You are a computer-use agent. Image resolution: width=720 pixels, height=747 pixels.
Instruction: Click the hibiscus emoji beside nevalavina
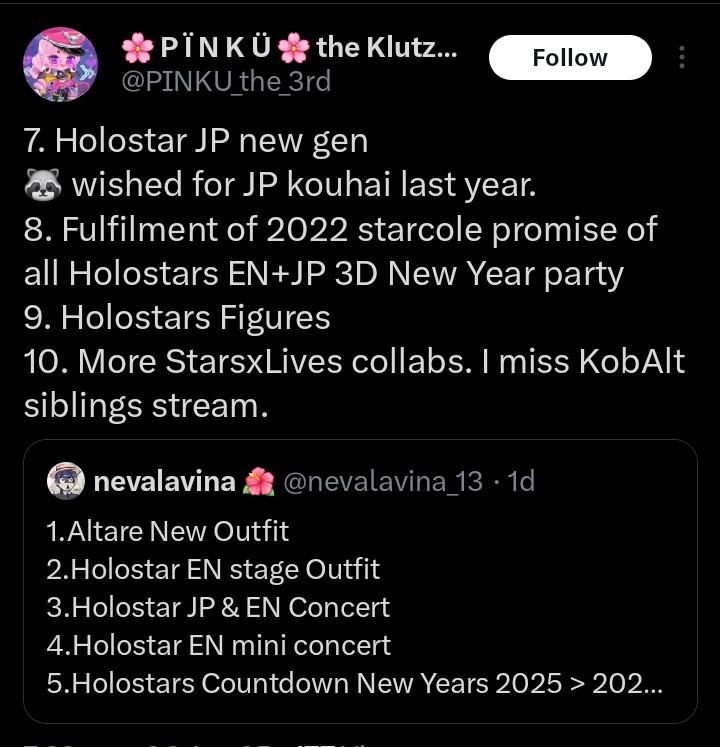point(259,482)
